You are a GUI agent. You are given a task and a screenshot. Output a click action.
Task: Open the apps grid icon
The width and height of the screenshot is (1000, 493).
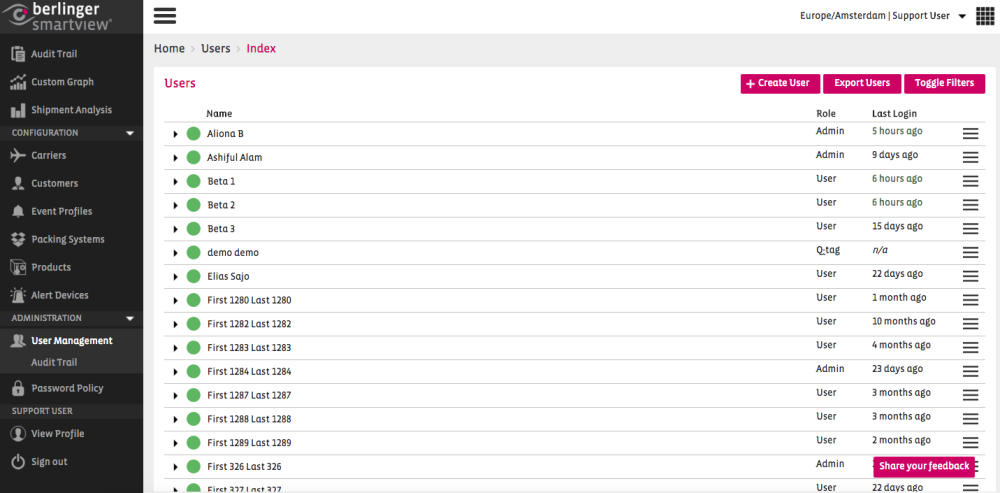click(985, 16)
